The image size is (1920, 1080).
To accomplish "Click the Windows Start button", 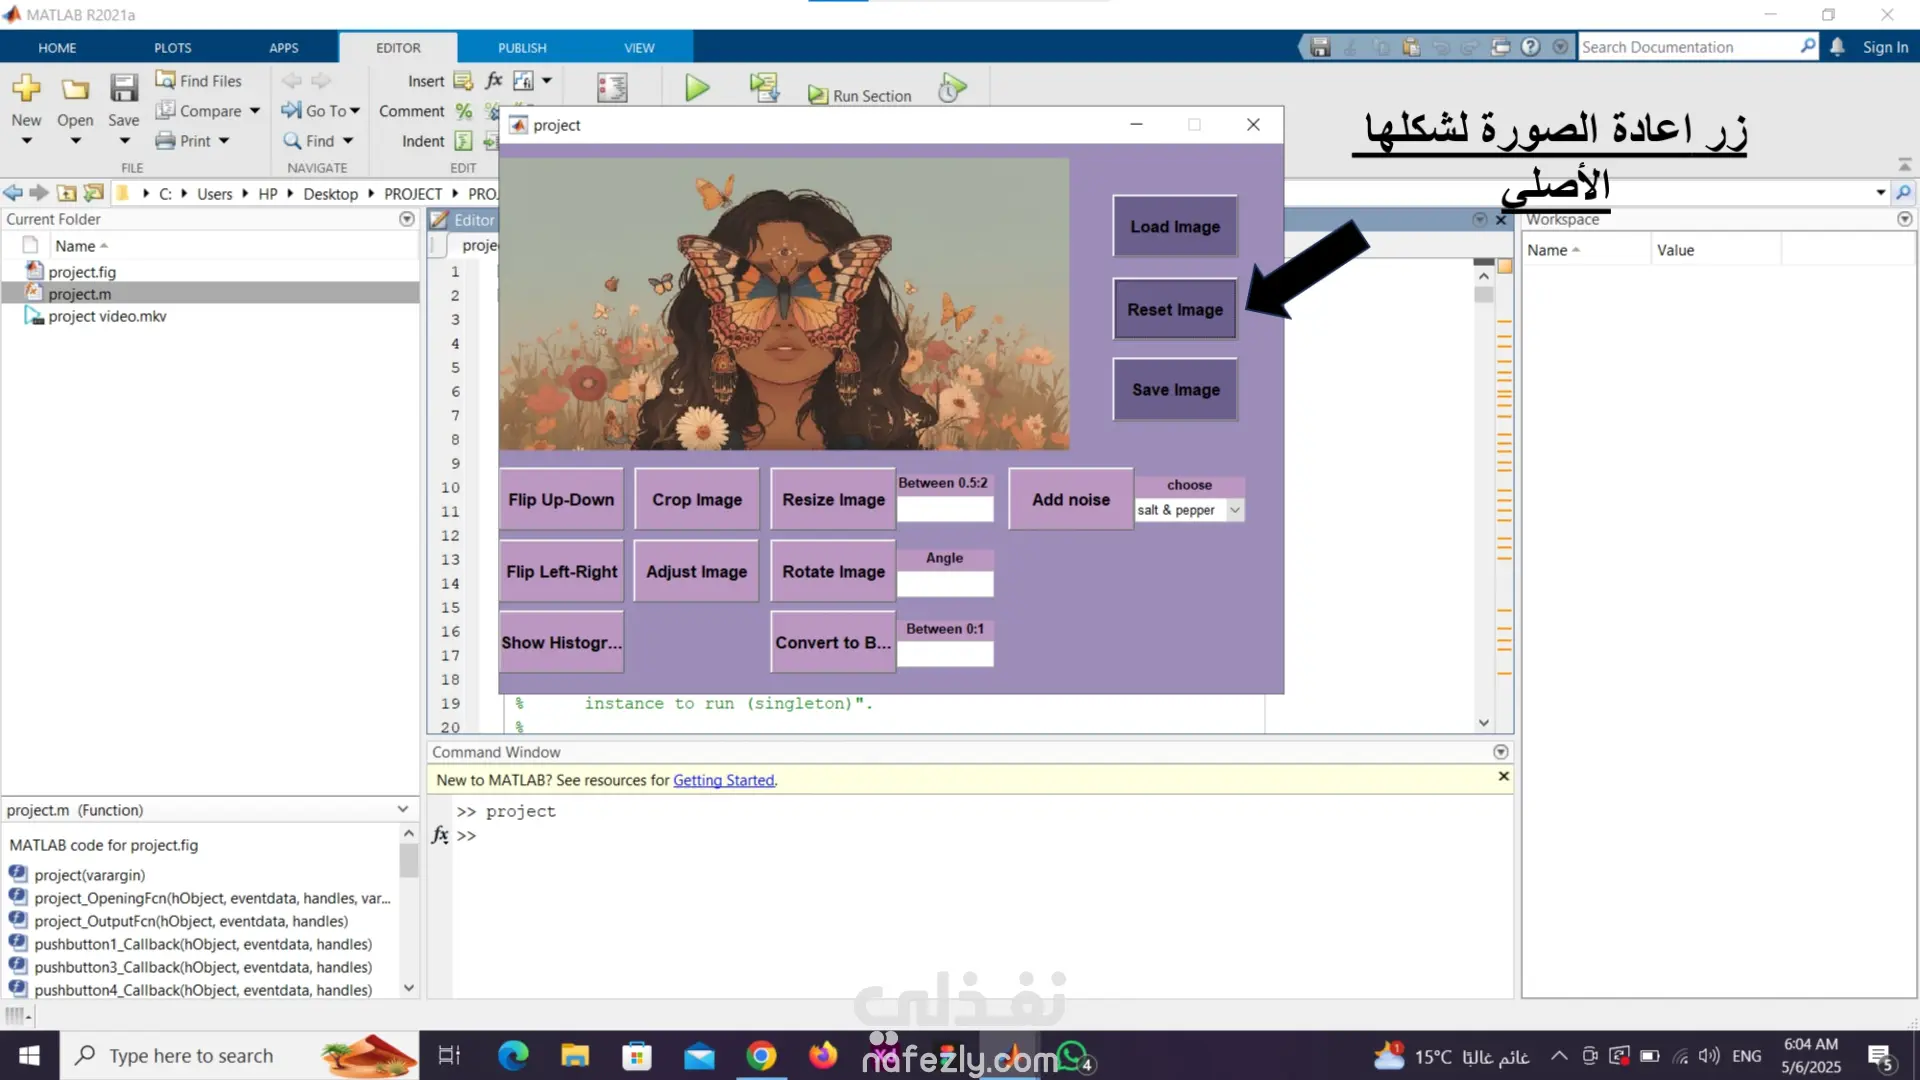I will (29, 1056).
